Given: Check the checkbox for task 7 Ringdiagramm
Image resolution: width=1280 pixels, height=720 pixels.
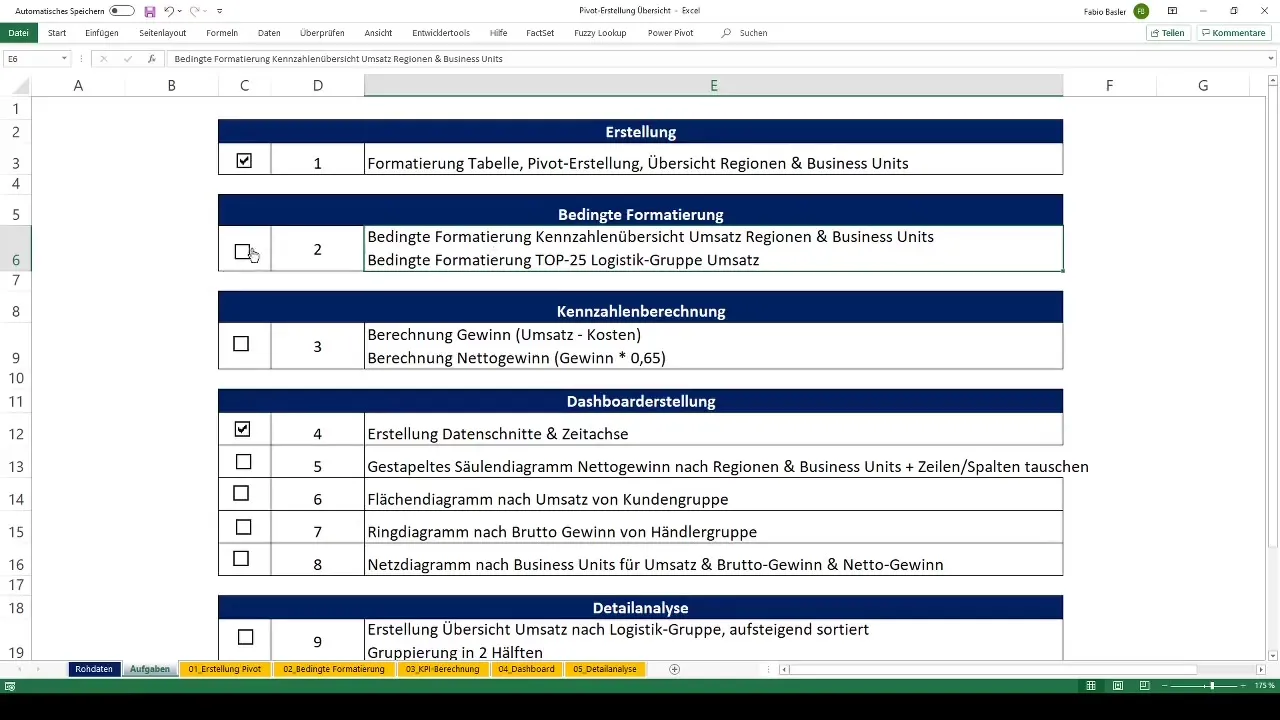Looking at the screenshot, I should tap(243, 527).
